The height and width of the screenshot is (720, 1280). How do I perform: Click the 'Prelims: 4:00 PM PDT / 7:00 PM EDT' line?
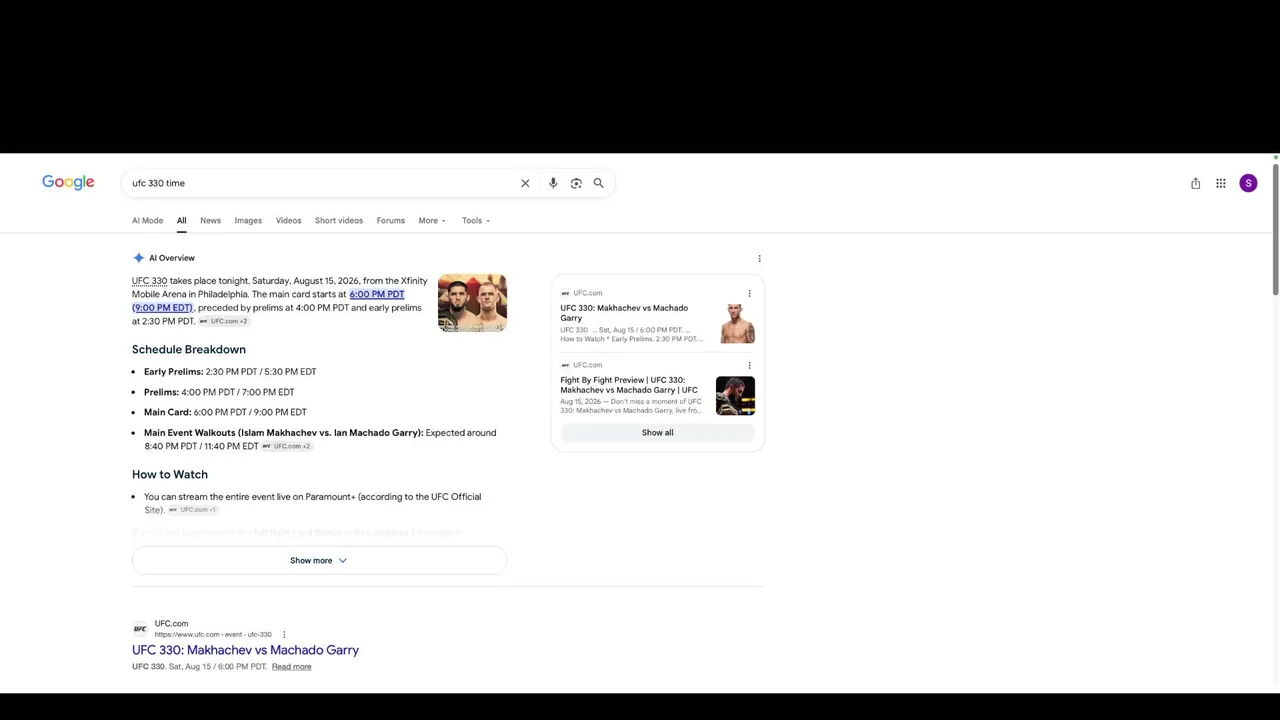pyautogui.click(x=219, y=392)
